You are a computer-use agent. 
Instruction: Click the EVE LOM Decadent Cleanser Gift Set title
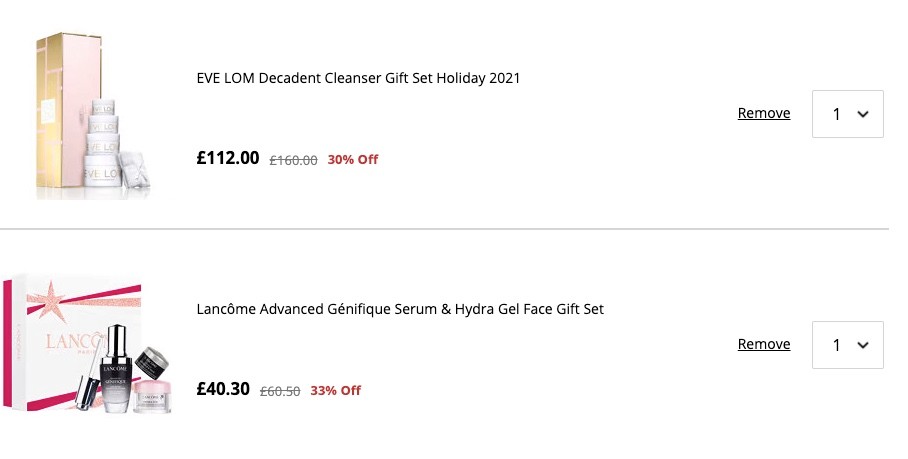coord(358,78)
